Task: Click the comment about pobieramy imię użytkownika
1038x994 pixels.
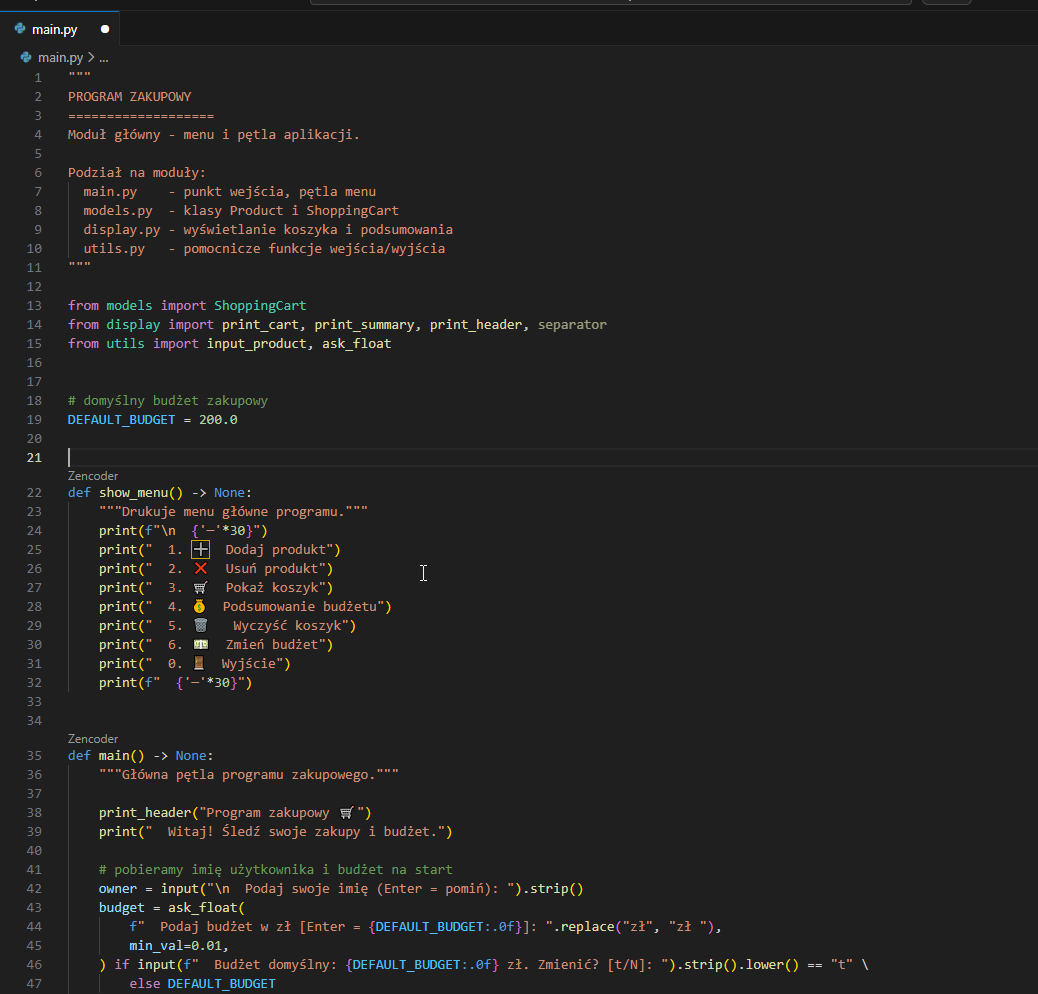Action: point(275,870)
